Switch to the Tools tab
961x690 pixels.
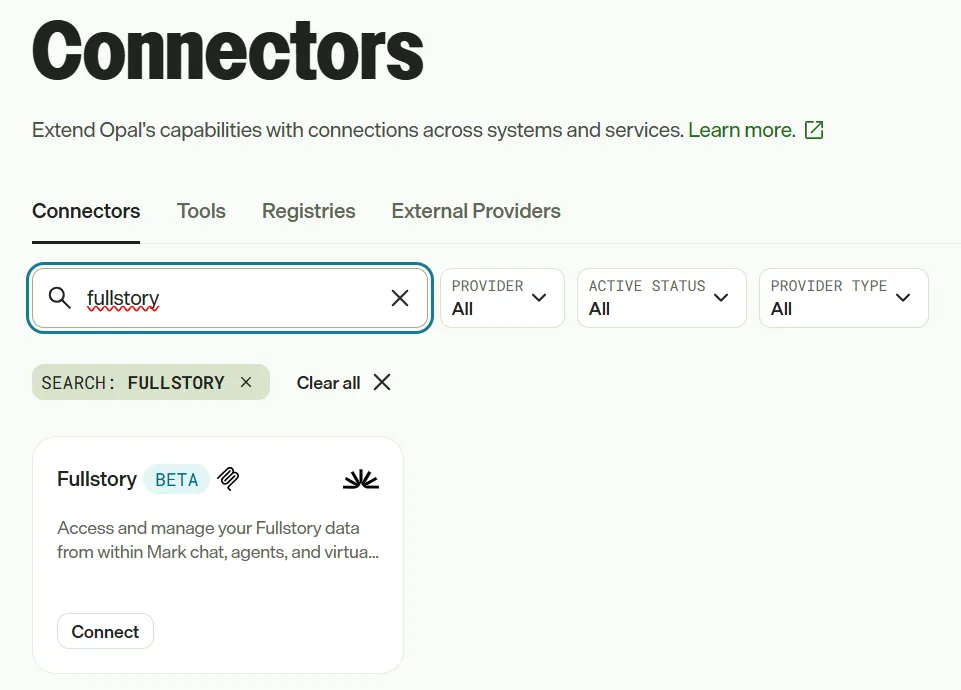click(201, 211)
